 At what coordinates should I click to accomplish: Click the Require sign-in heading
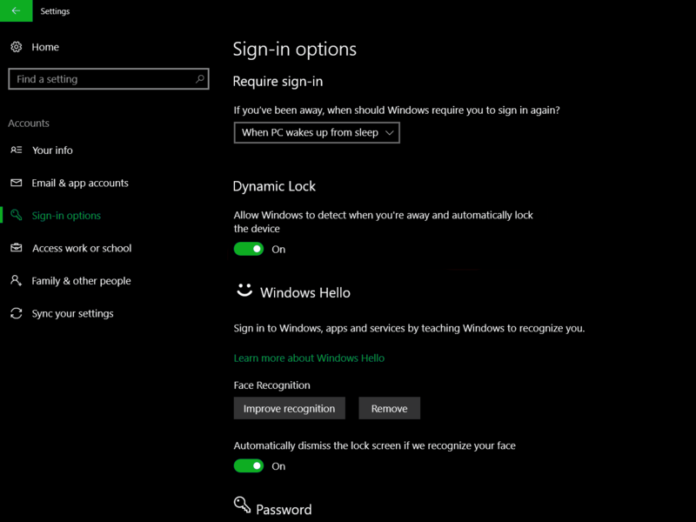[278, 82]
